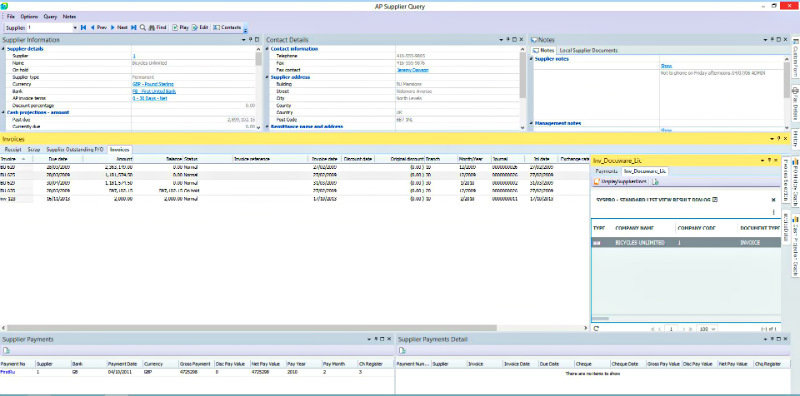Click the refresh icon under Docuware list
The height and width of the screenshot is (396, 800).
596,329
